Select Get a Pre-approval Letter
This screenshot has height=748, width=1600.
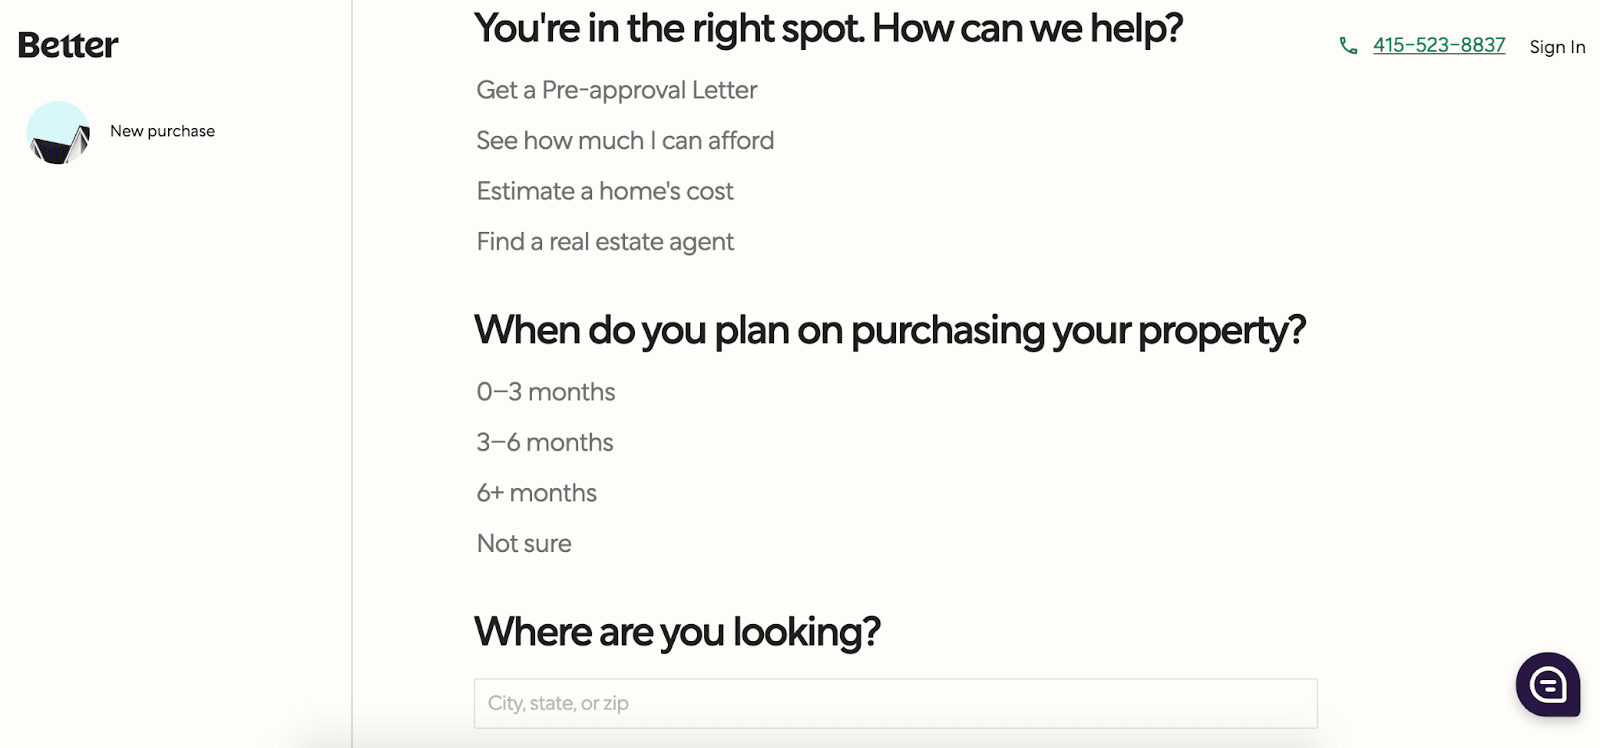pyautogui.click(x=616, y=90)
